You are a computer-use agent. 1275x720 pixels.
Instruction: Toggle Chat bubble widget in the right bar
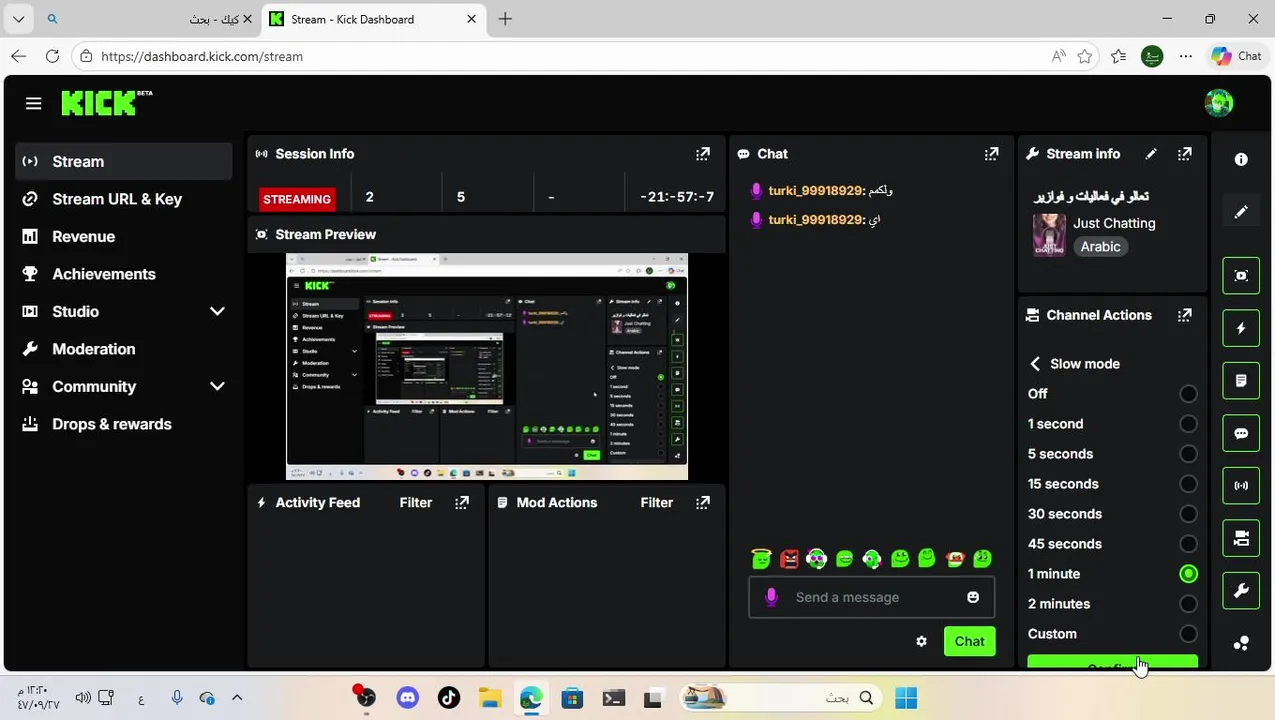(1241, 433)
